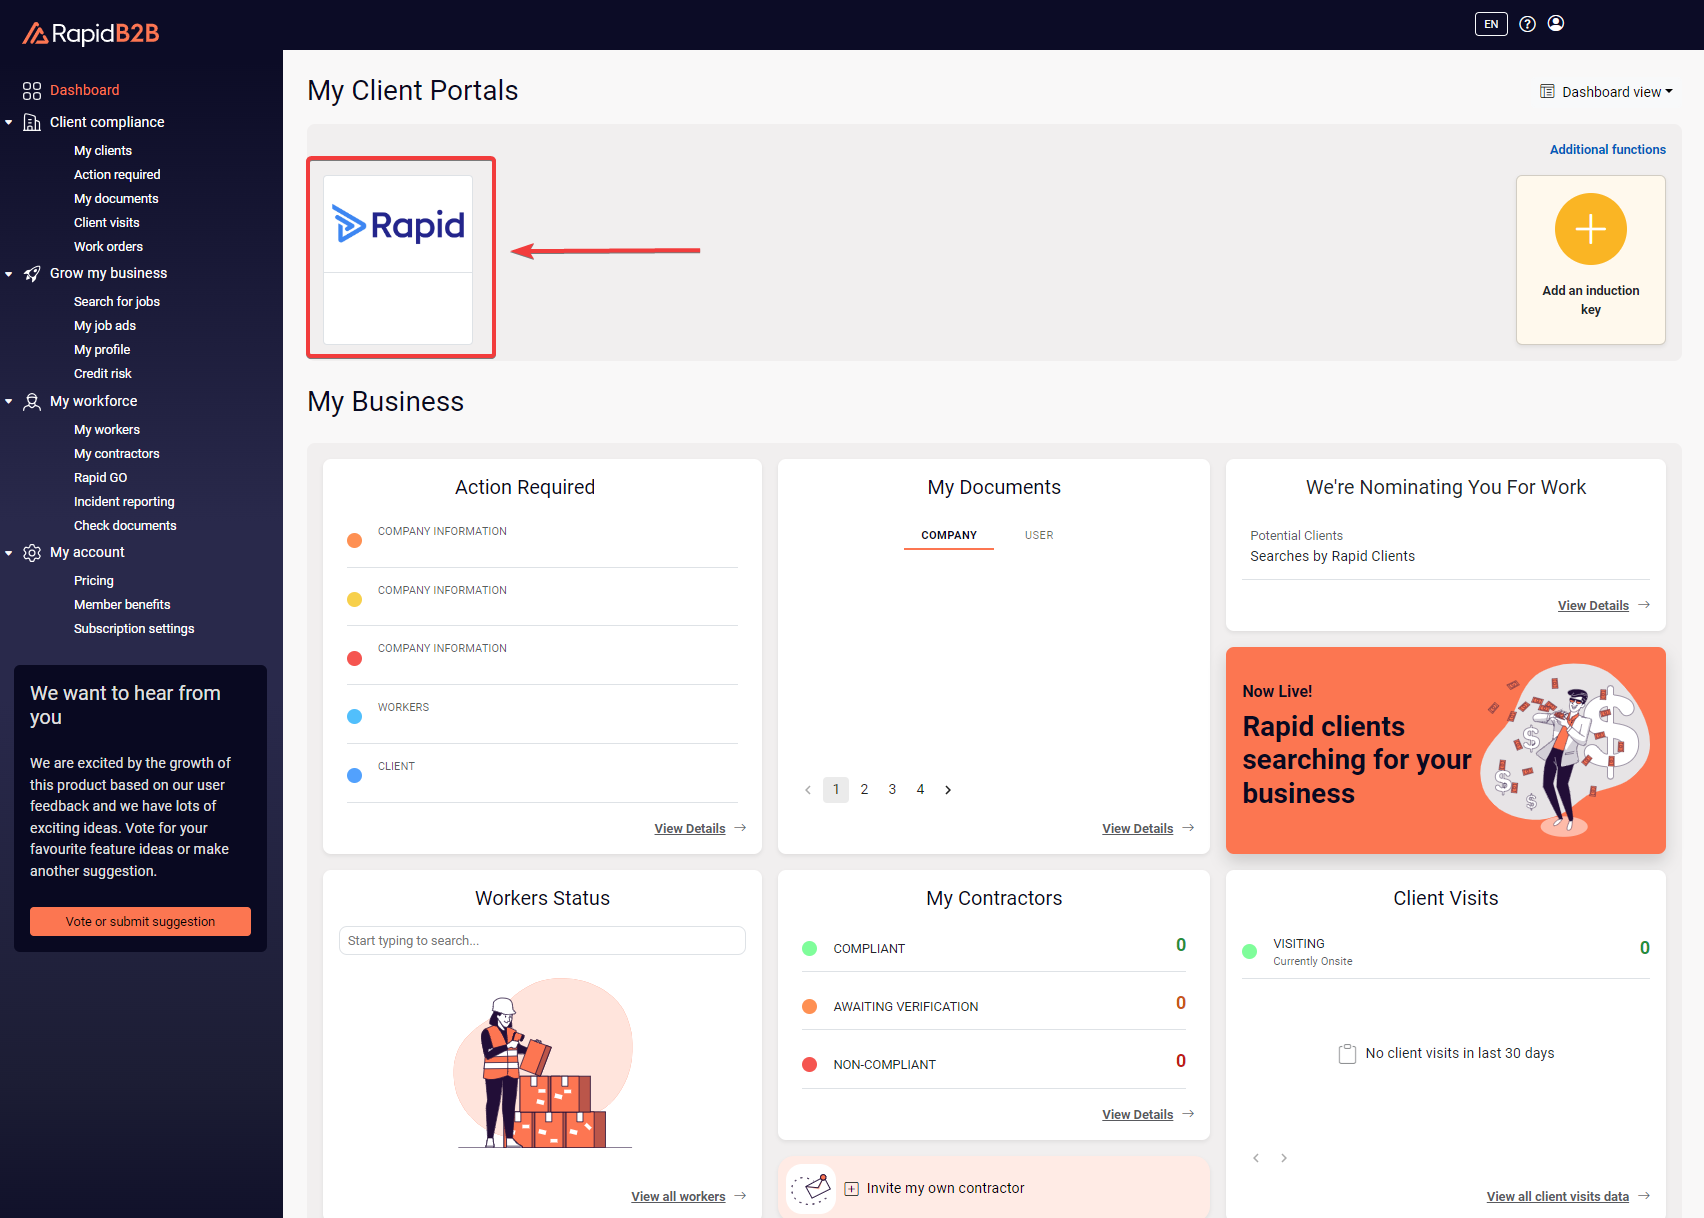
Task: Select the COMPANY tab in My Documents
Action: (948, 535)
